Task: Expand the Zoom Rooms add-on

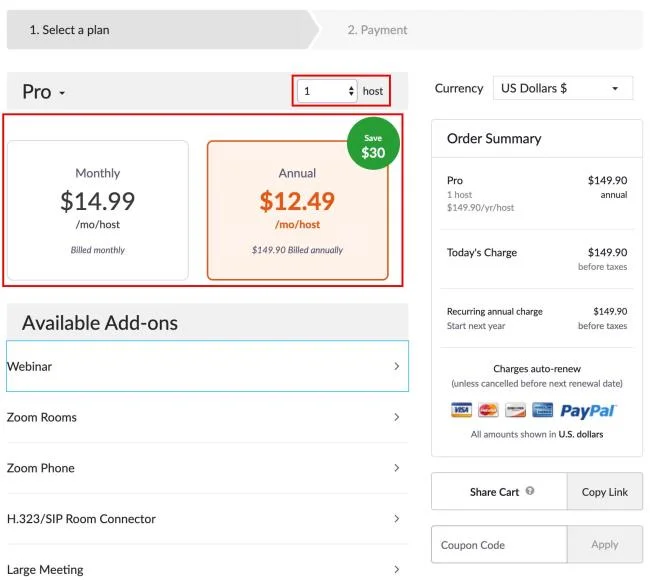Action: coord(207,417)
